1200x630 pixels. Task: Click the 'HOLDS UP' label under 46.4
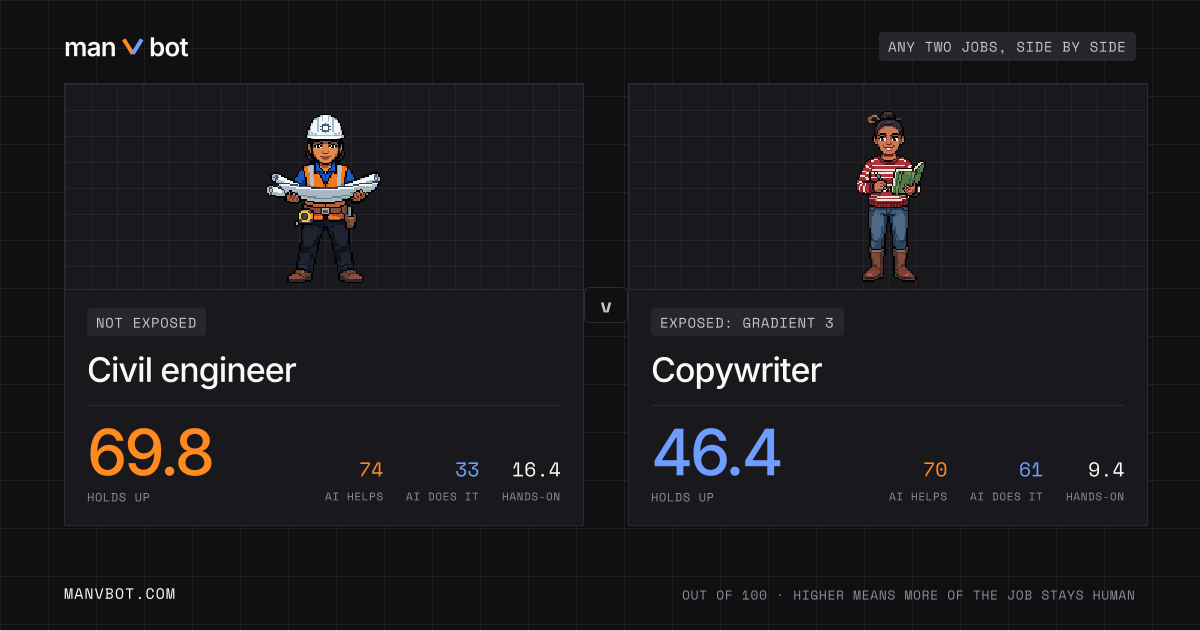[683, 497]
